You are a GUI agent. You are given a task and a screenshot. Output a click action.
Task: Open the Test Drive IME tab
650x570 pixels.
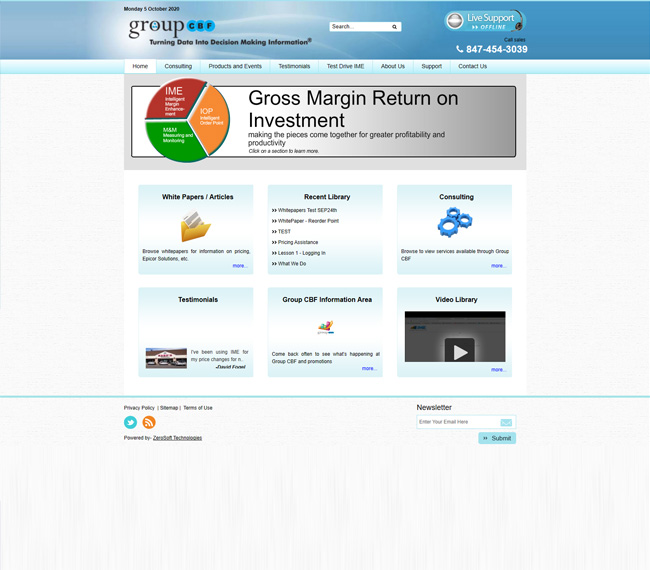point(345,66)
